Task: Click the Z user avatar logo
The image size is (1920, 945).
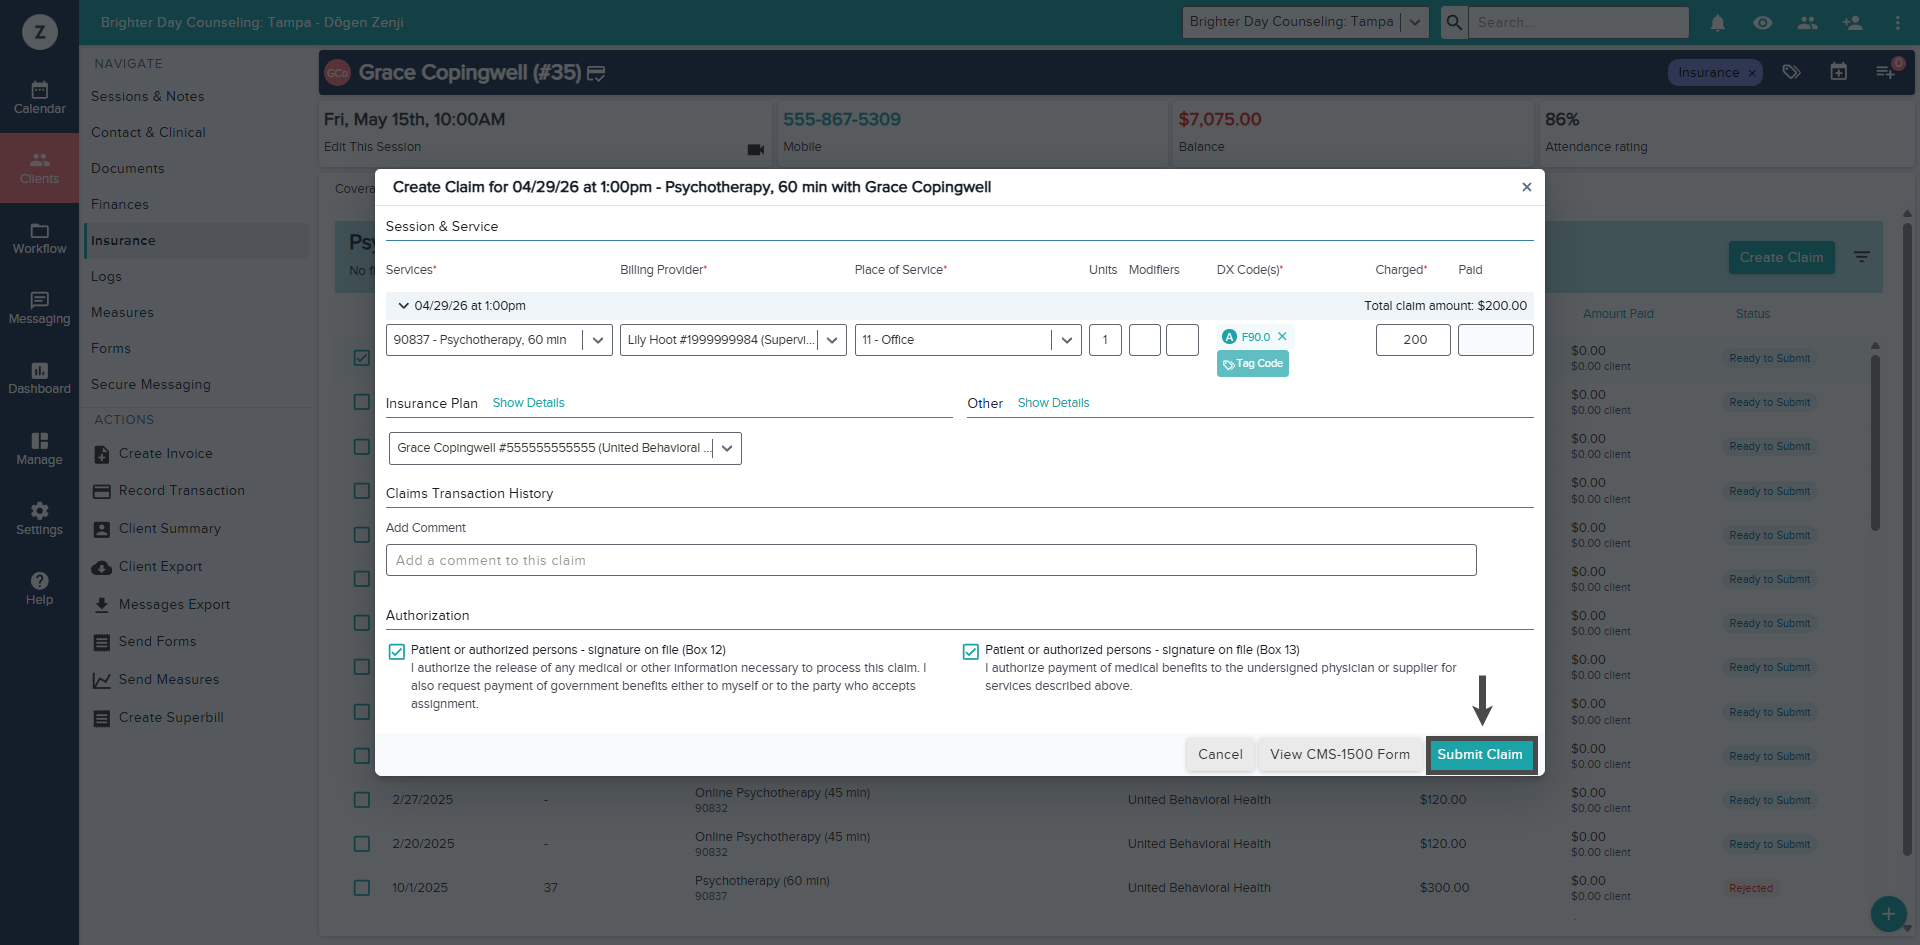Action: pyautogui.click(x=40, y=32)
